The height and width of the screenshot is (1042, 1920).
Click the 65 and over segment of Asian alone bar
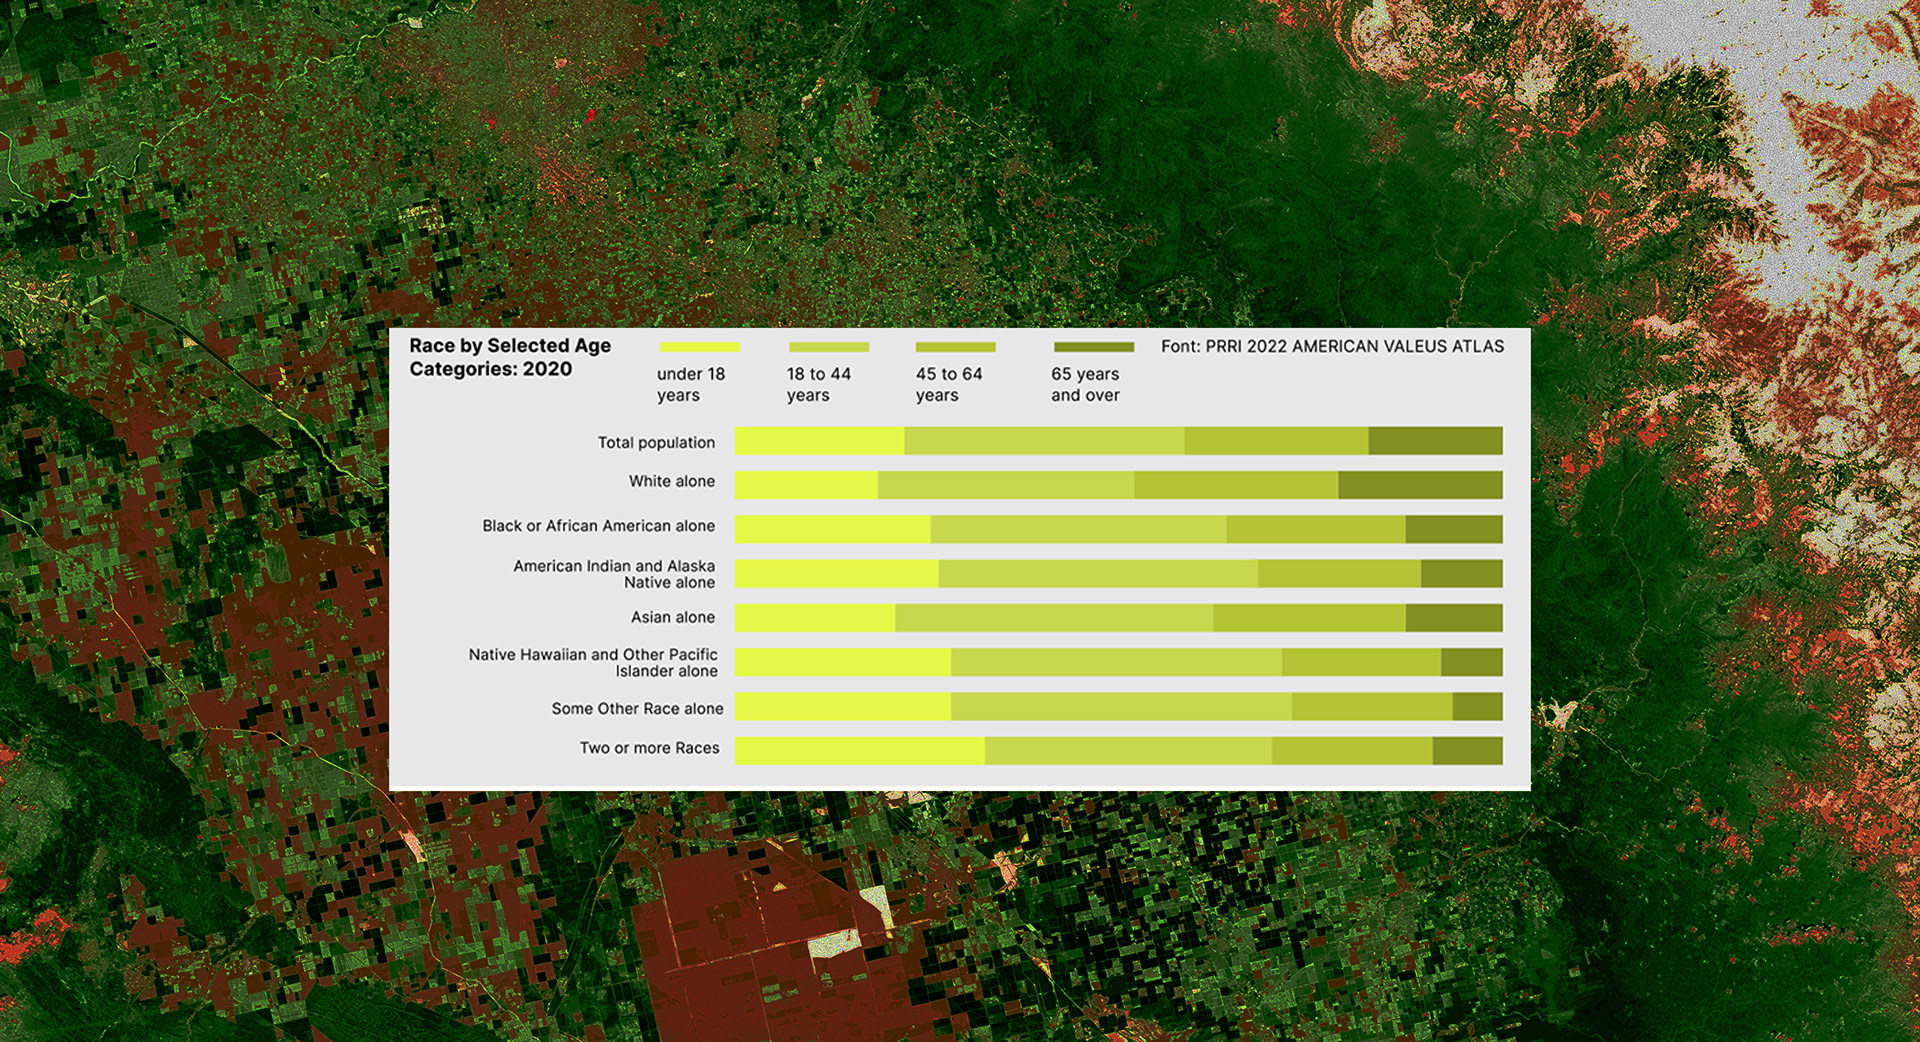click(x=1454, y=617)
